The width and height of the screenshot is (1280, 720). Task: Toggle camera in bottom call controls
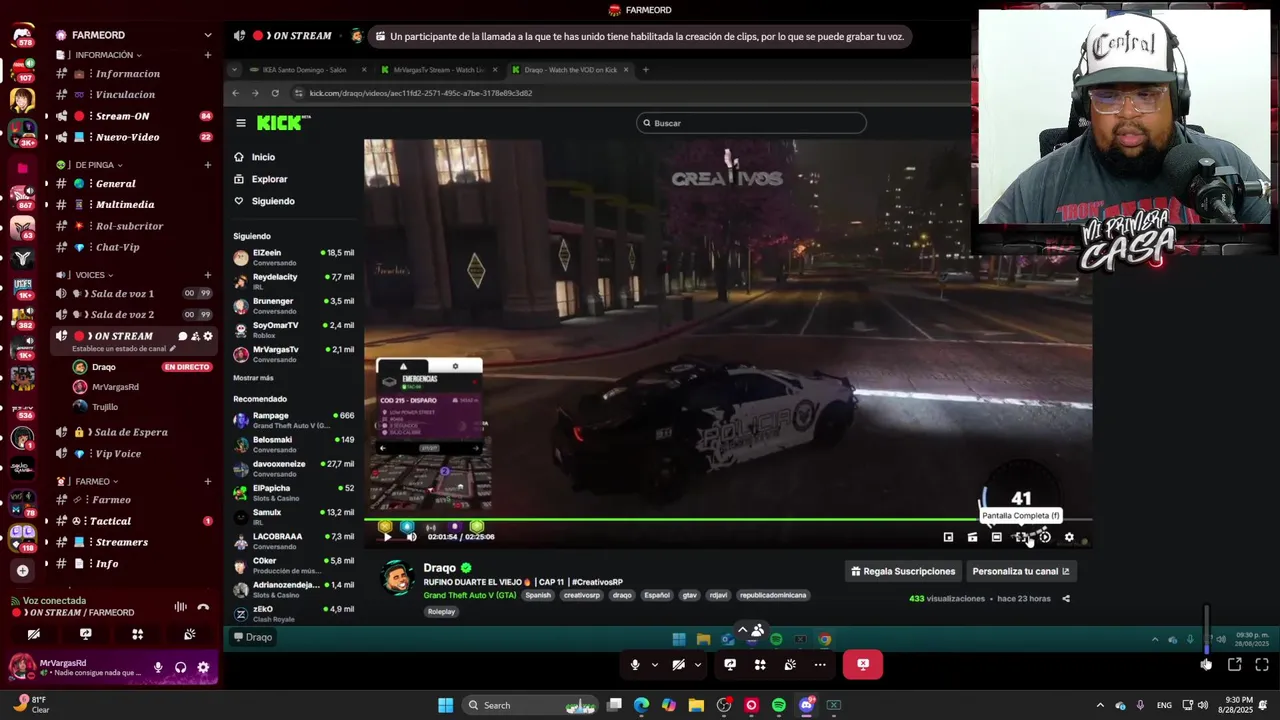(678, 664)
